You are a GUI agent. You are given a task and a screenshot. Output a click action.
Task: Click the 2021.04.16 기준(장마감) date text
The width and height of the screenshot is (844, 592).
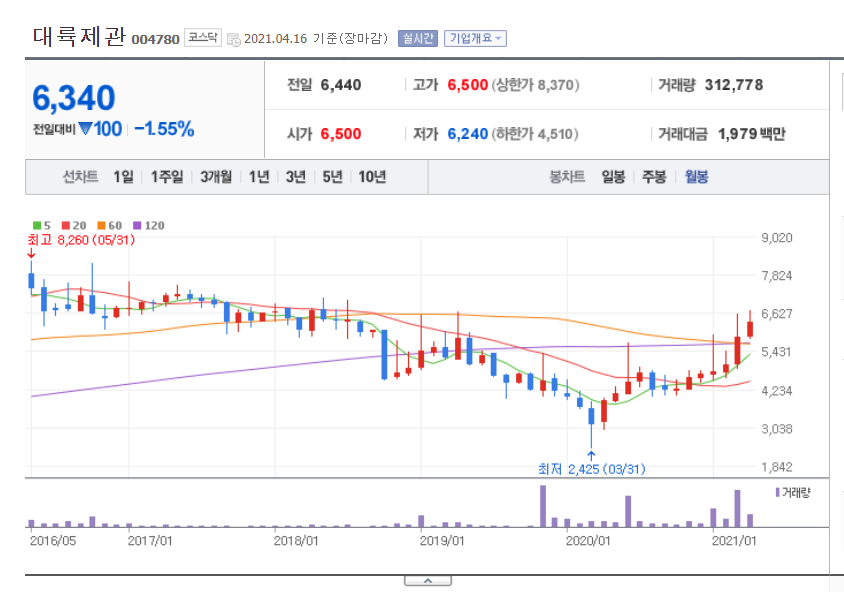315,39
